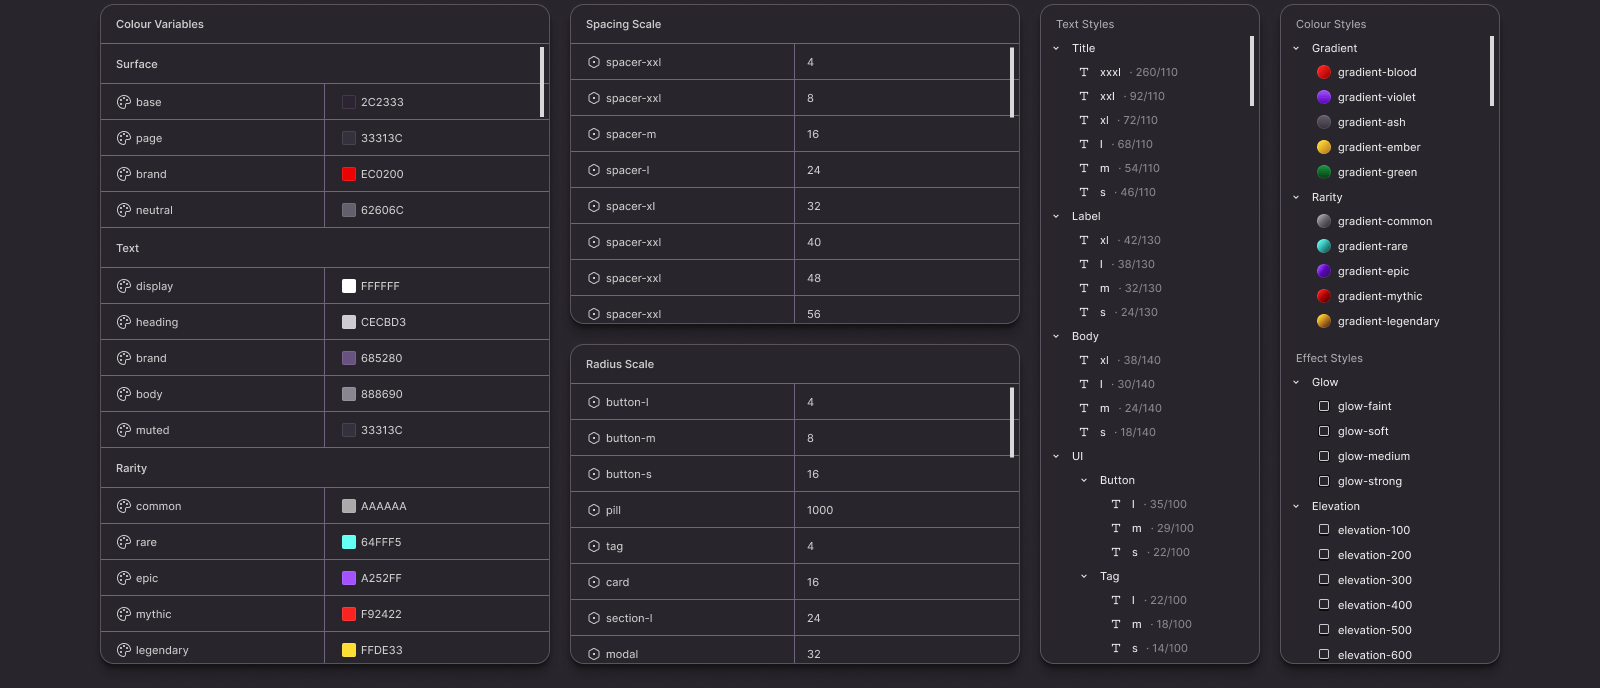The height and width of the screenshot is (688, 1600).
Task: Click the glow-strong effect square
Action: click(1324, 481)
